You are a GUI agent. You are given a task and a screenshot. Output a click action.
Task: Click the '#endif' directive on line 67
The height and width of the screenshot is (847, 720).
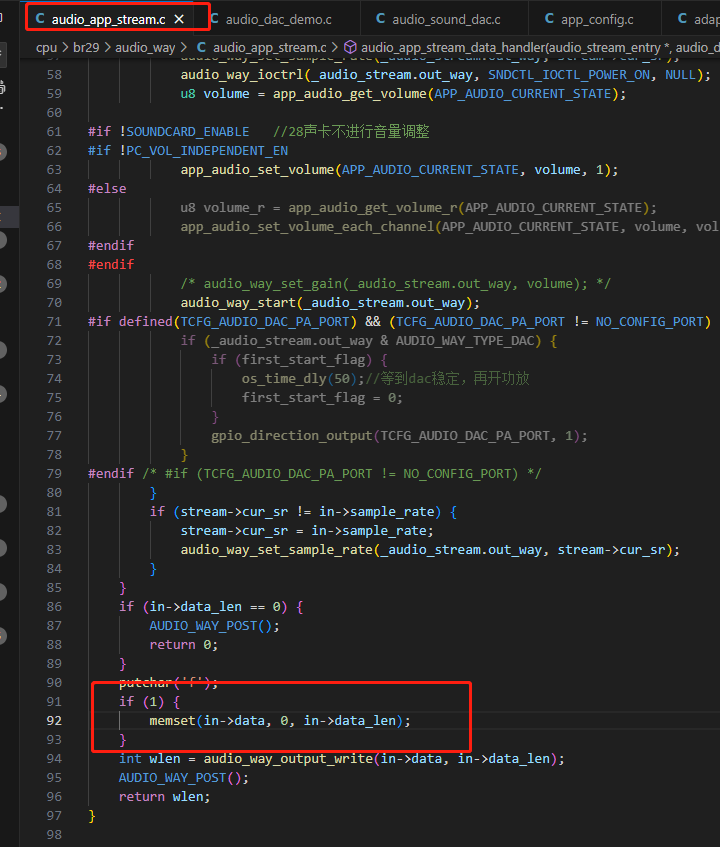coord(111,246)
